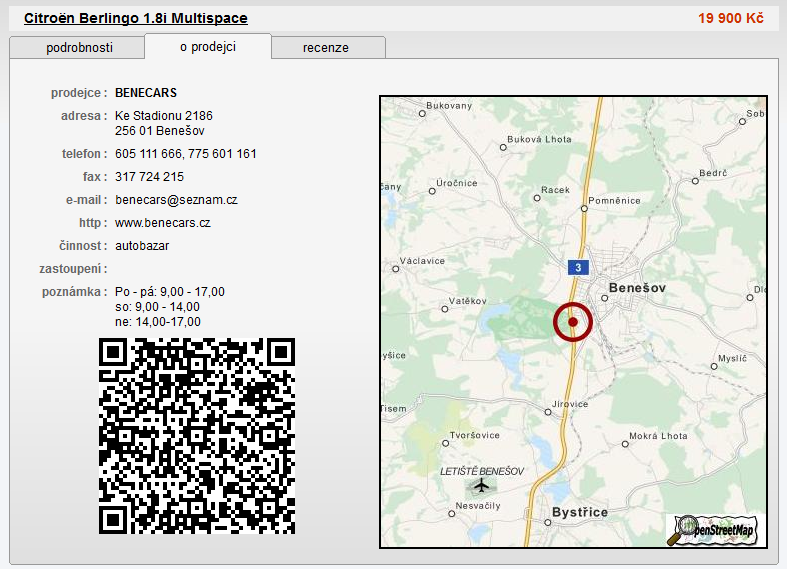Open the www.benecars.cz website link

[x=163, y=223]
